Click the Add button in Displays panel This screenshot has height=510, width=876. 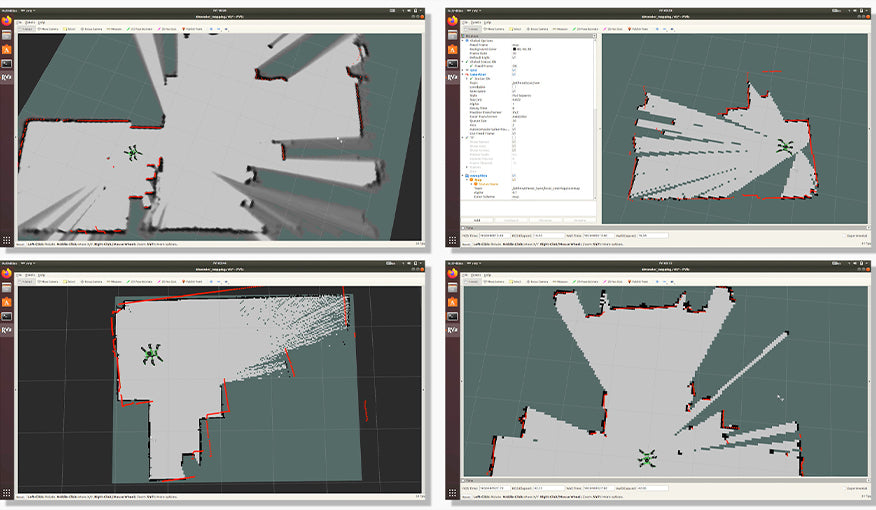tap(477, 219)
